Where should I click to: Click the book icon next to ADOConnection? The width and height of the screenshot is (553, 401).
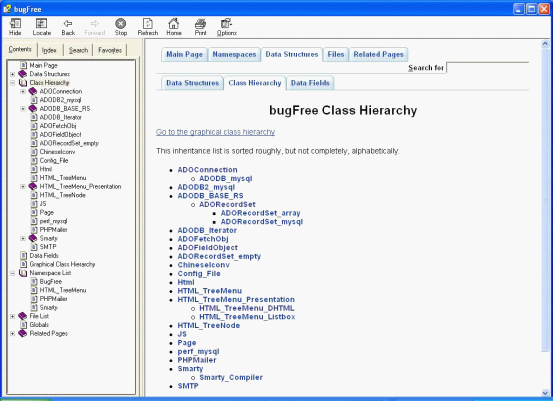33,91
